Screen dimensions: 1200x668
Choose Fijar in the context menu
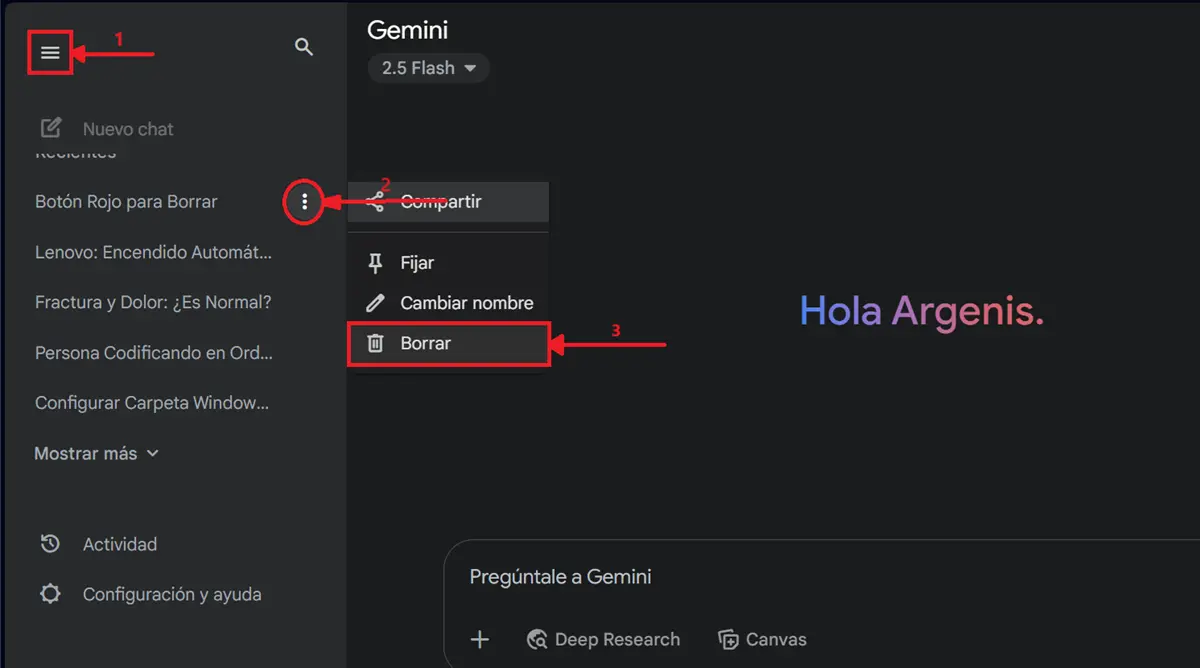tap(417, 263)
